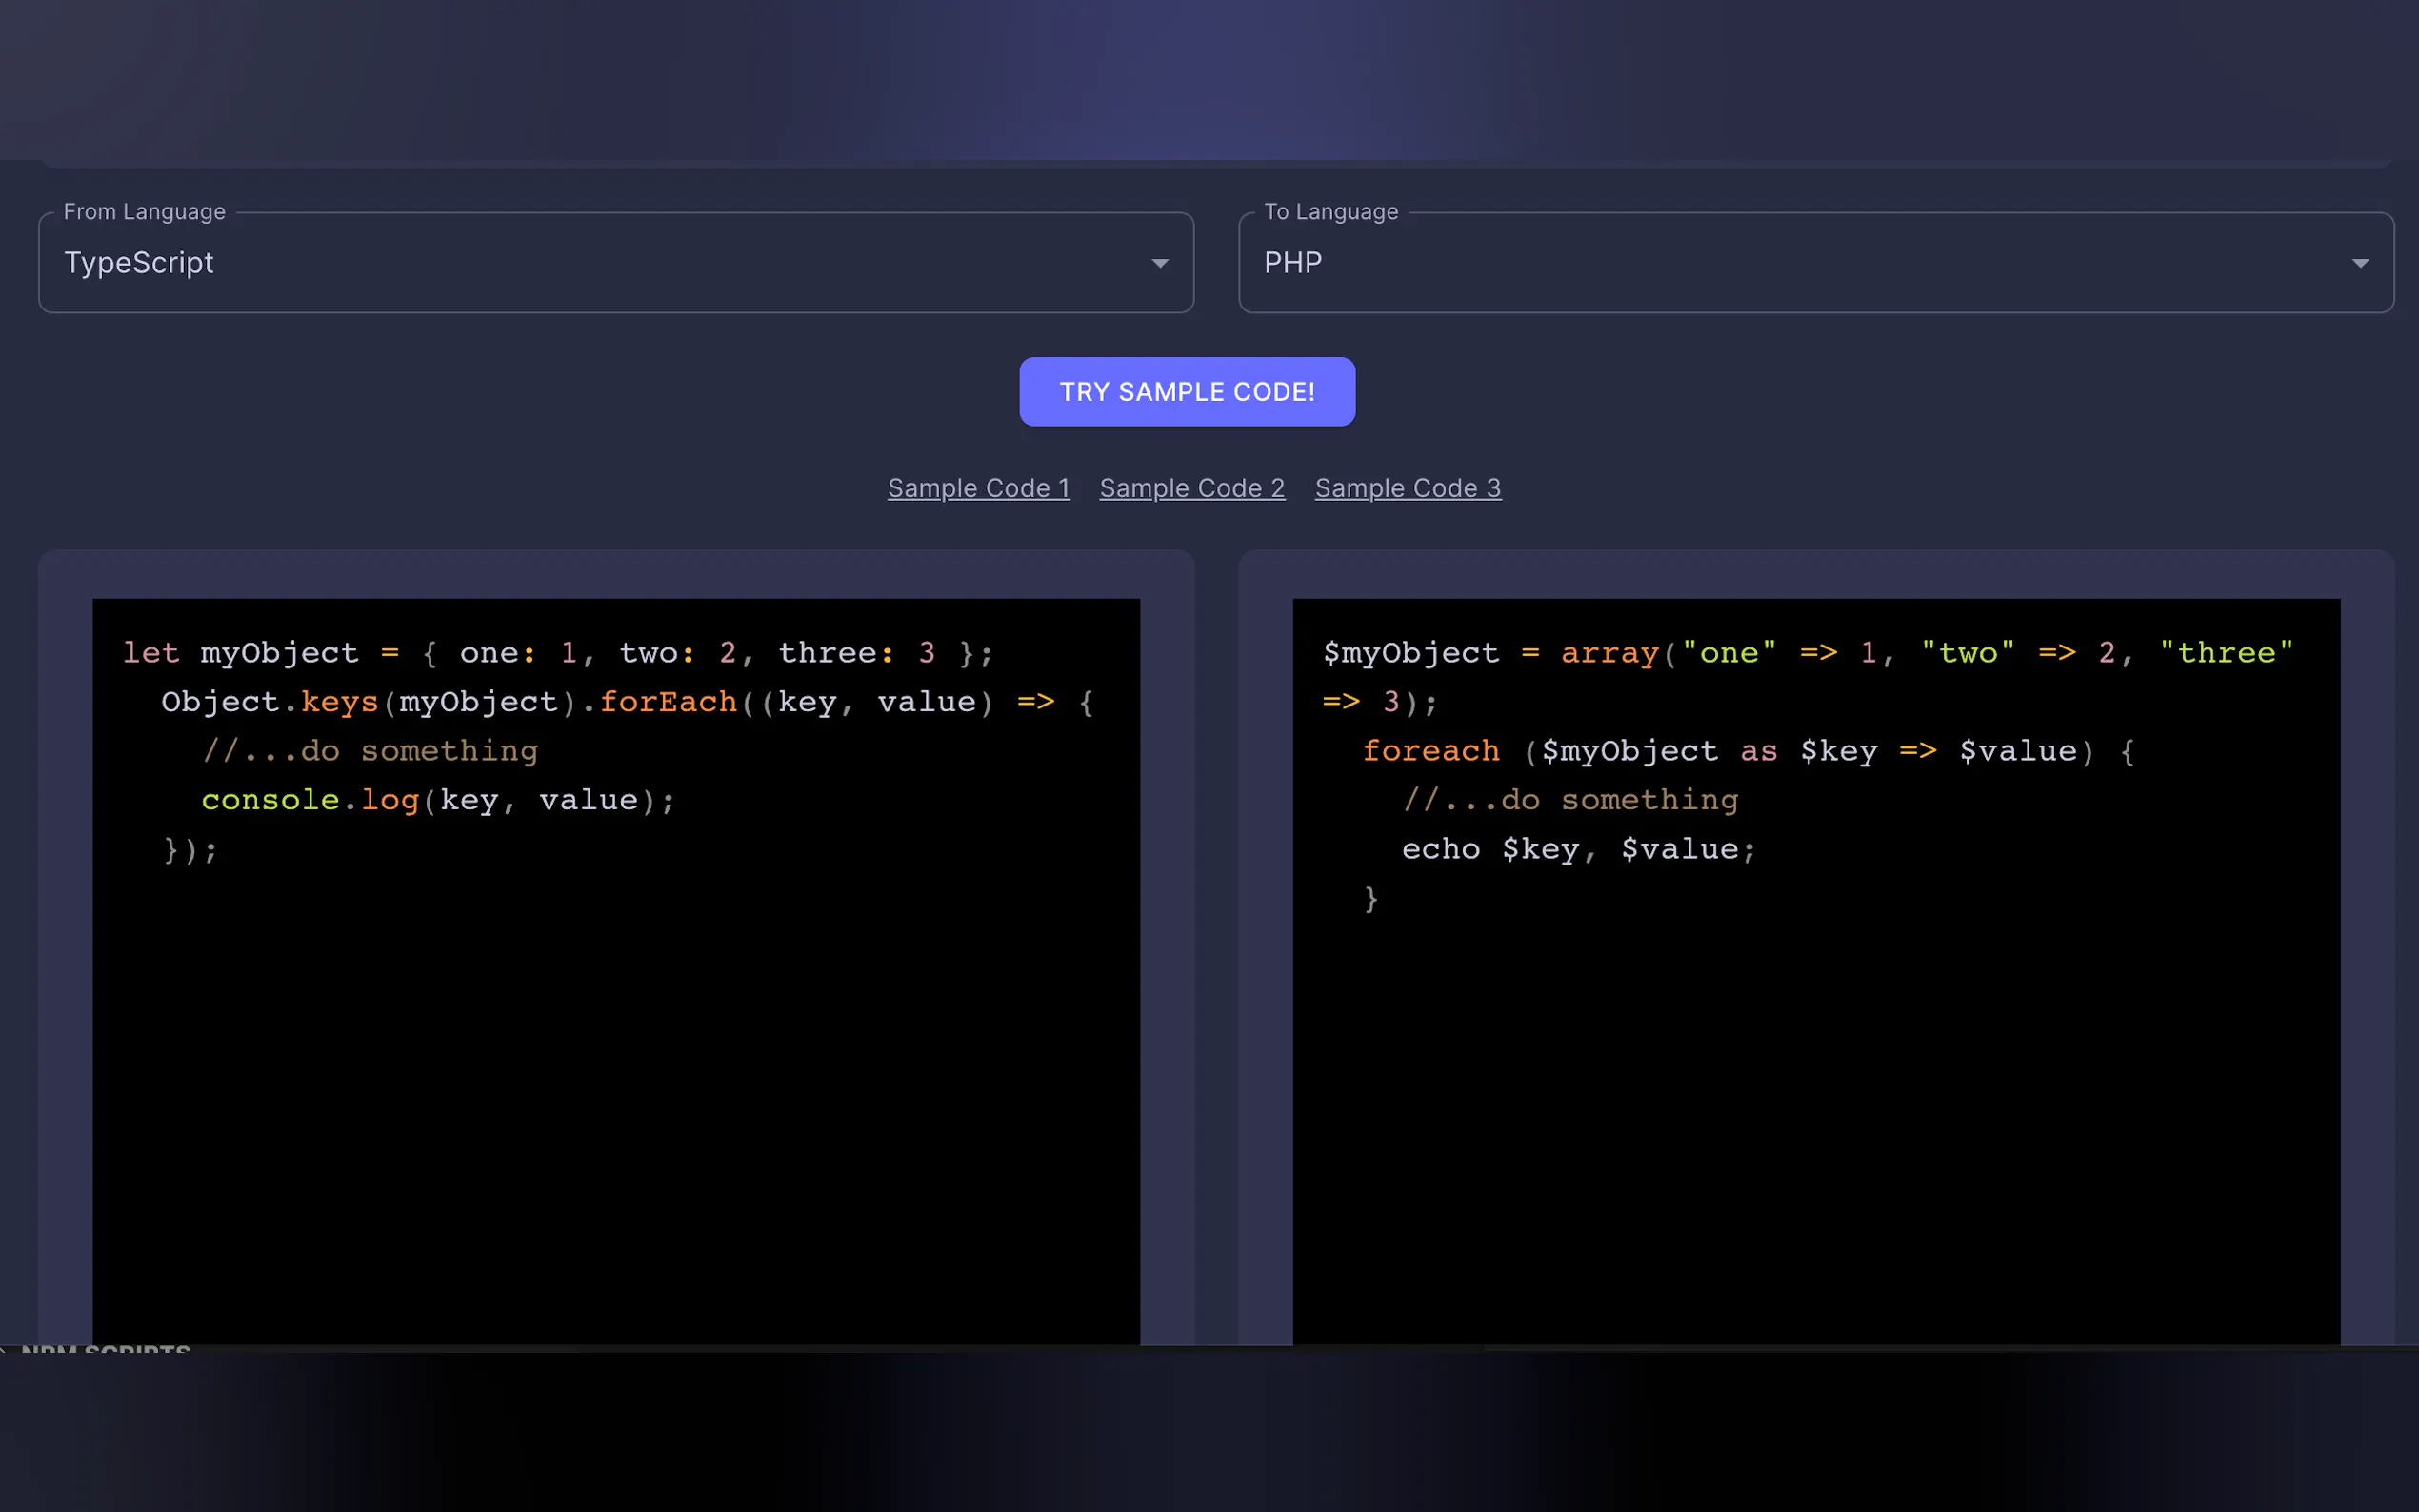Open the To Language dropdown arrow
Viewport: 2419px width, 1512px height.
(x=2359, y=263)
